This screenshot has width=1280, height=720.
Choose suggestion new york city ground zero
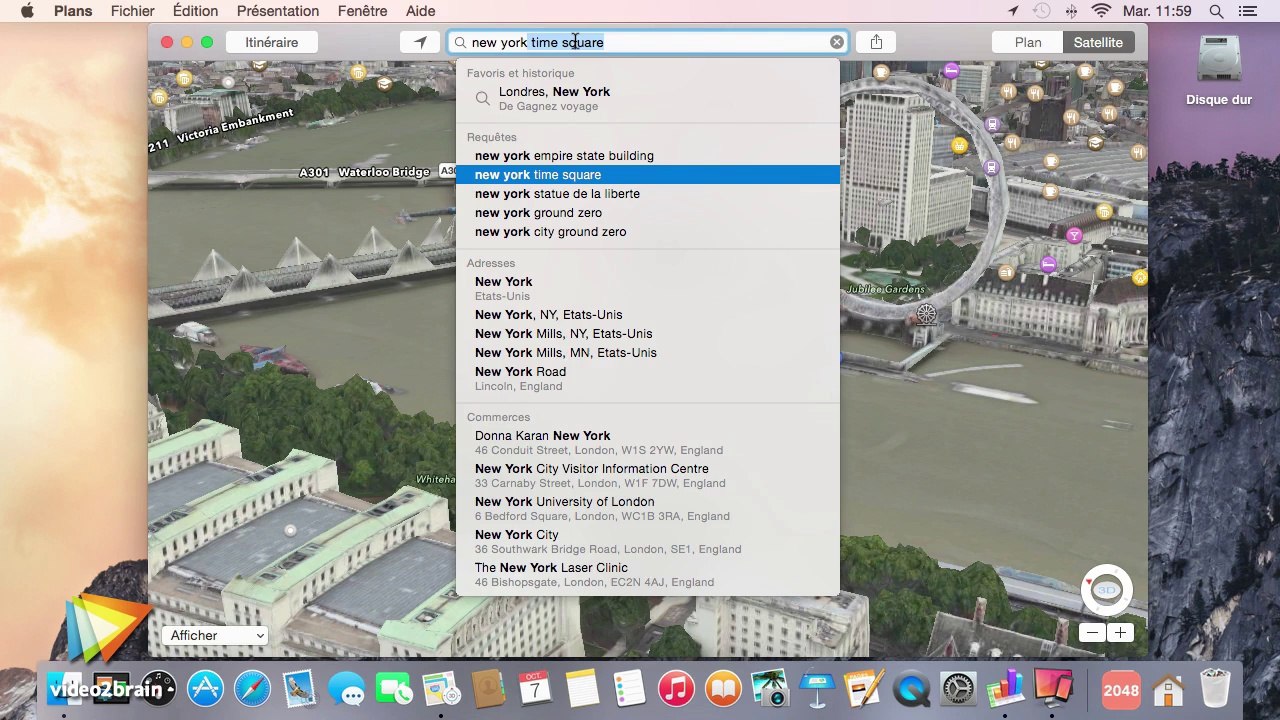[648, 232]
